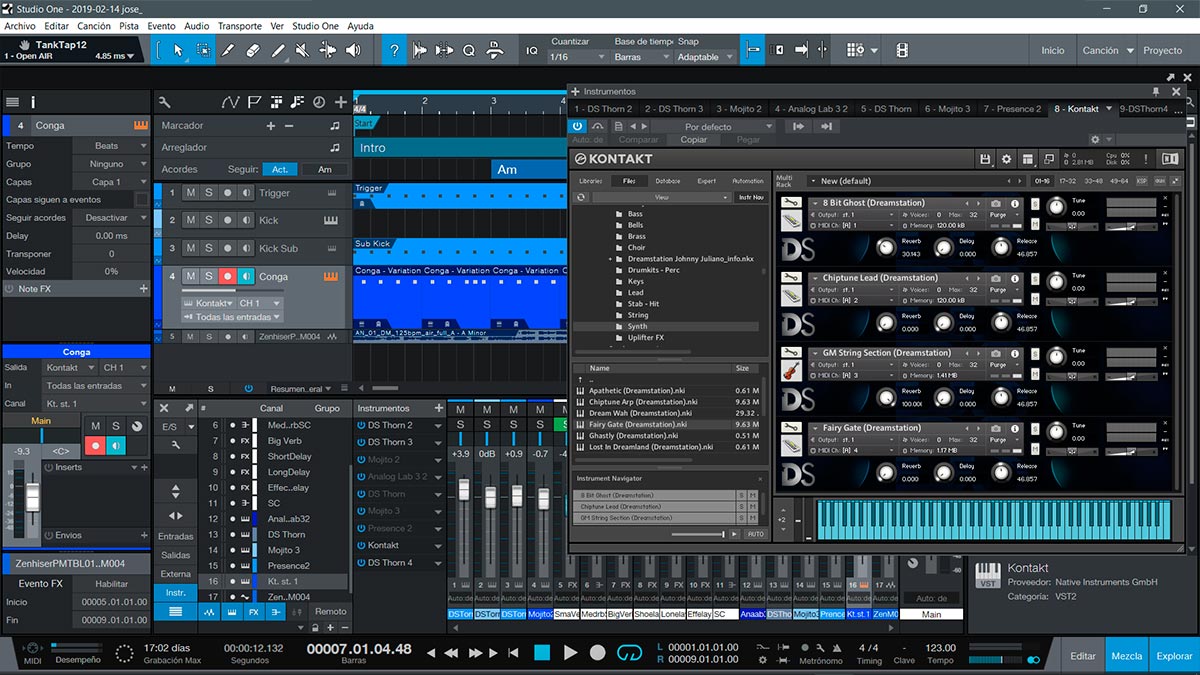The width and height of the screenshot is (1200, 675).
Task: Click the Record circle in transport
Action: 597,652
